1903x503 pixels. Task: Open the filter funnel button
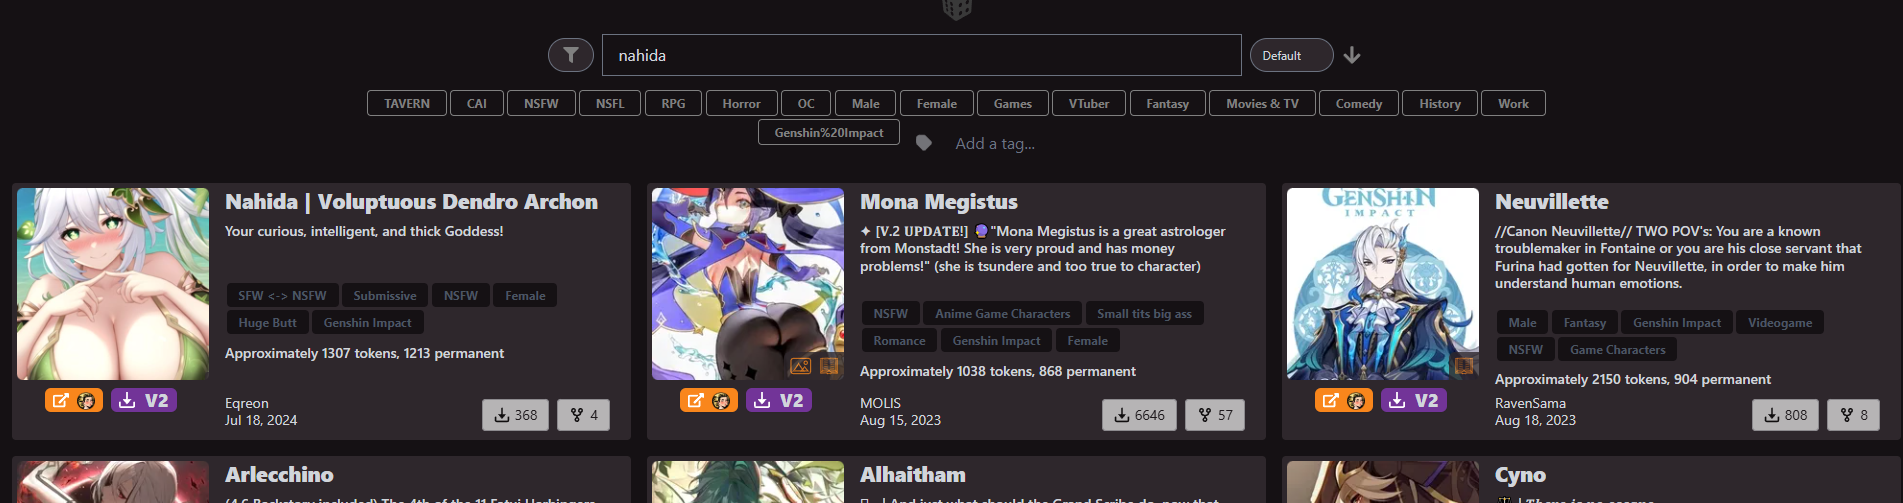click(x=571, y=55)
